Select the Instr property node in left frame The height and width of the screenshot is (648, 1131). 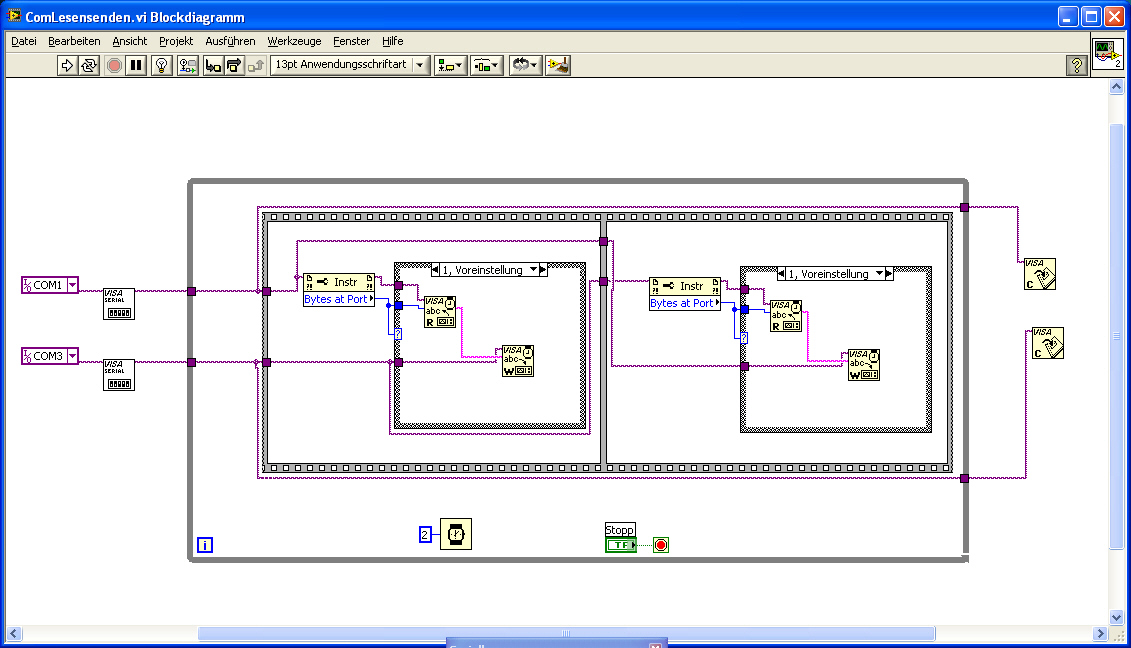(339, 282)
